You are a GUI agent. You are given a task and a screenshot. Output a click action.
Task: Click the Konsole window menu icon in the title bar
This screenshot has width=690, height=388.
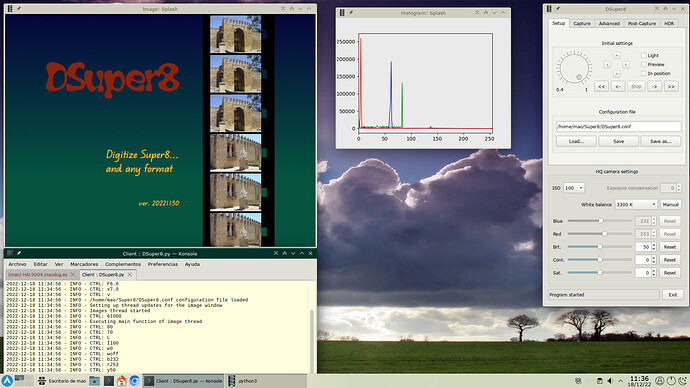[10, 253]
